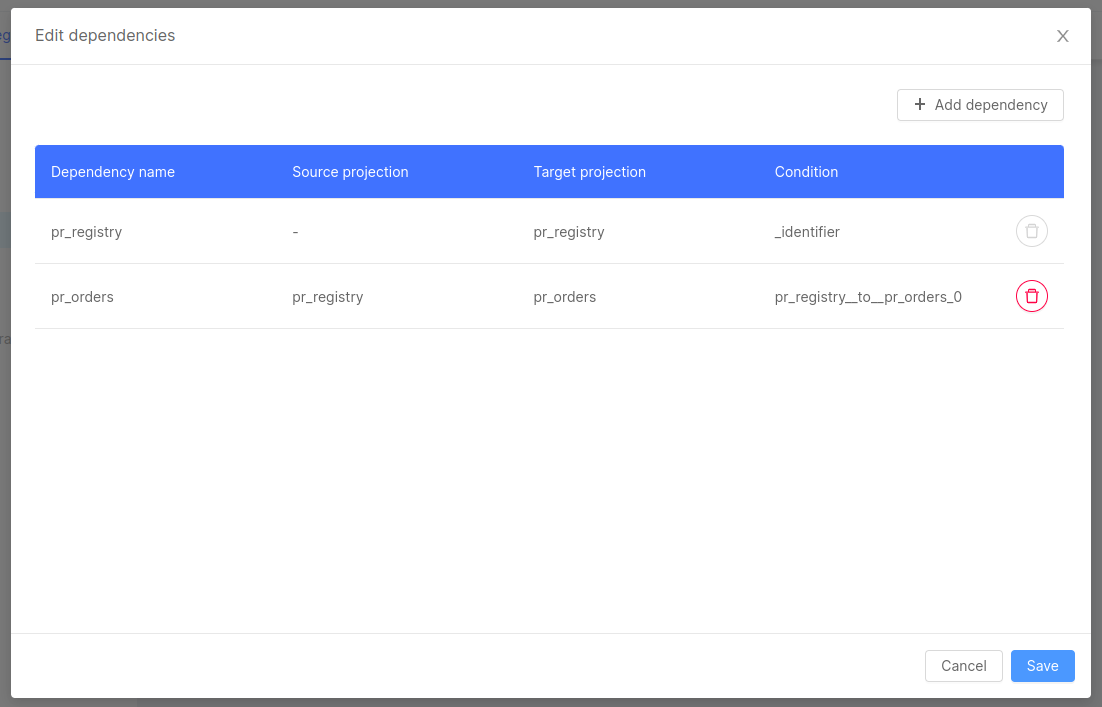Delete the pr_orders dependency with the red trash icon
This screenshot has width=1102, height=707.
point(1031,296)
